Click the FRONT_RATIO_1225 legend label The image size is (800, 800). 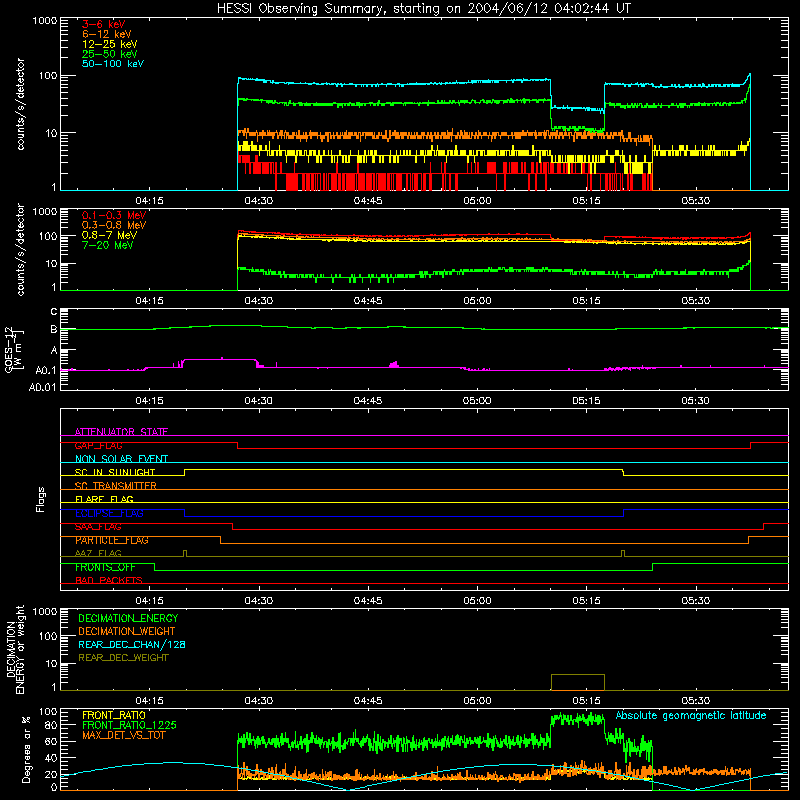[x=130, y=725]
